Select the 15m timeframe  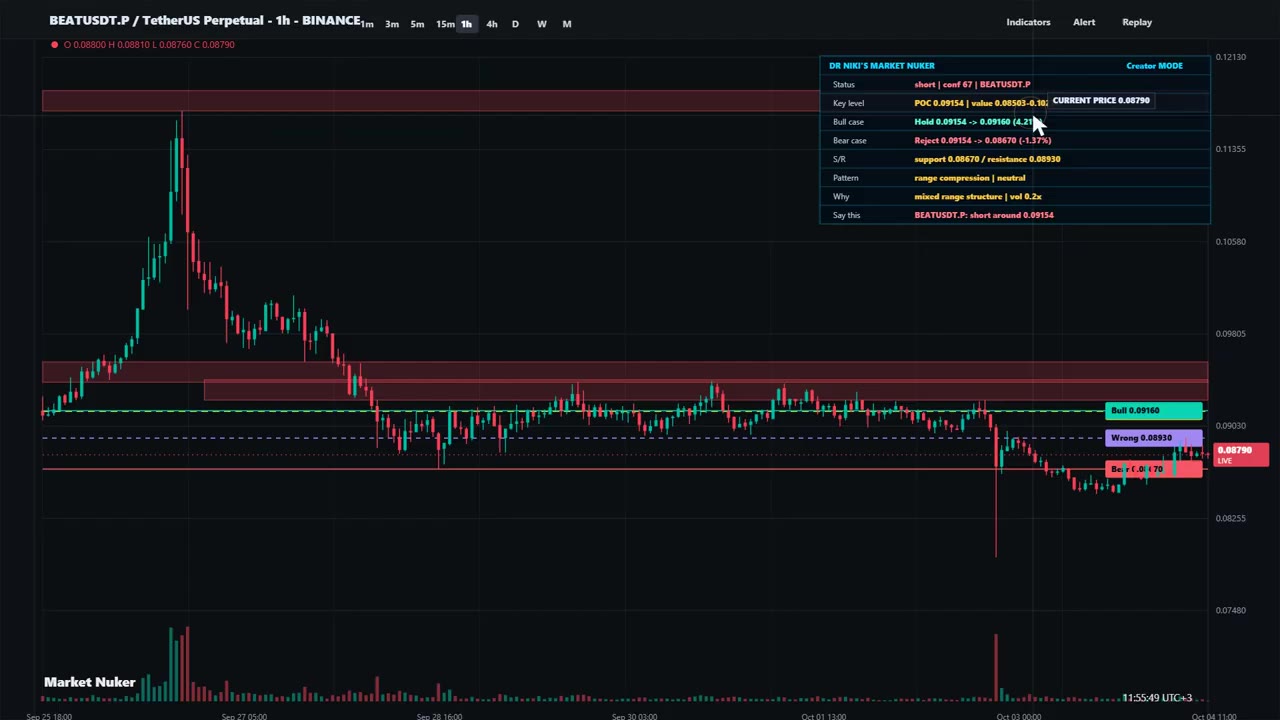[445, 24]
